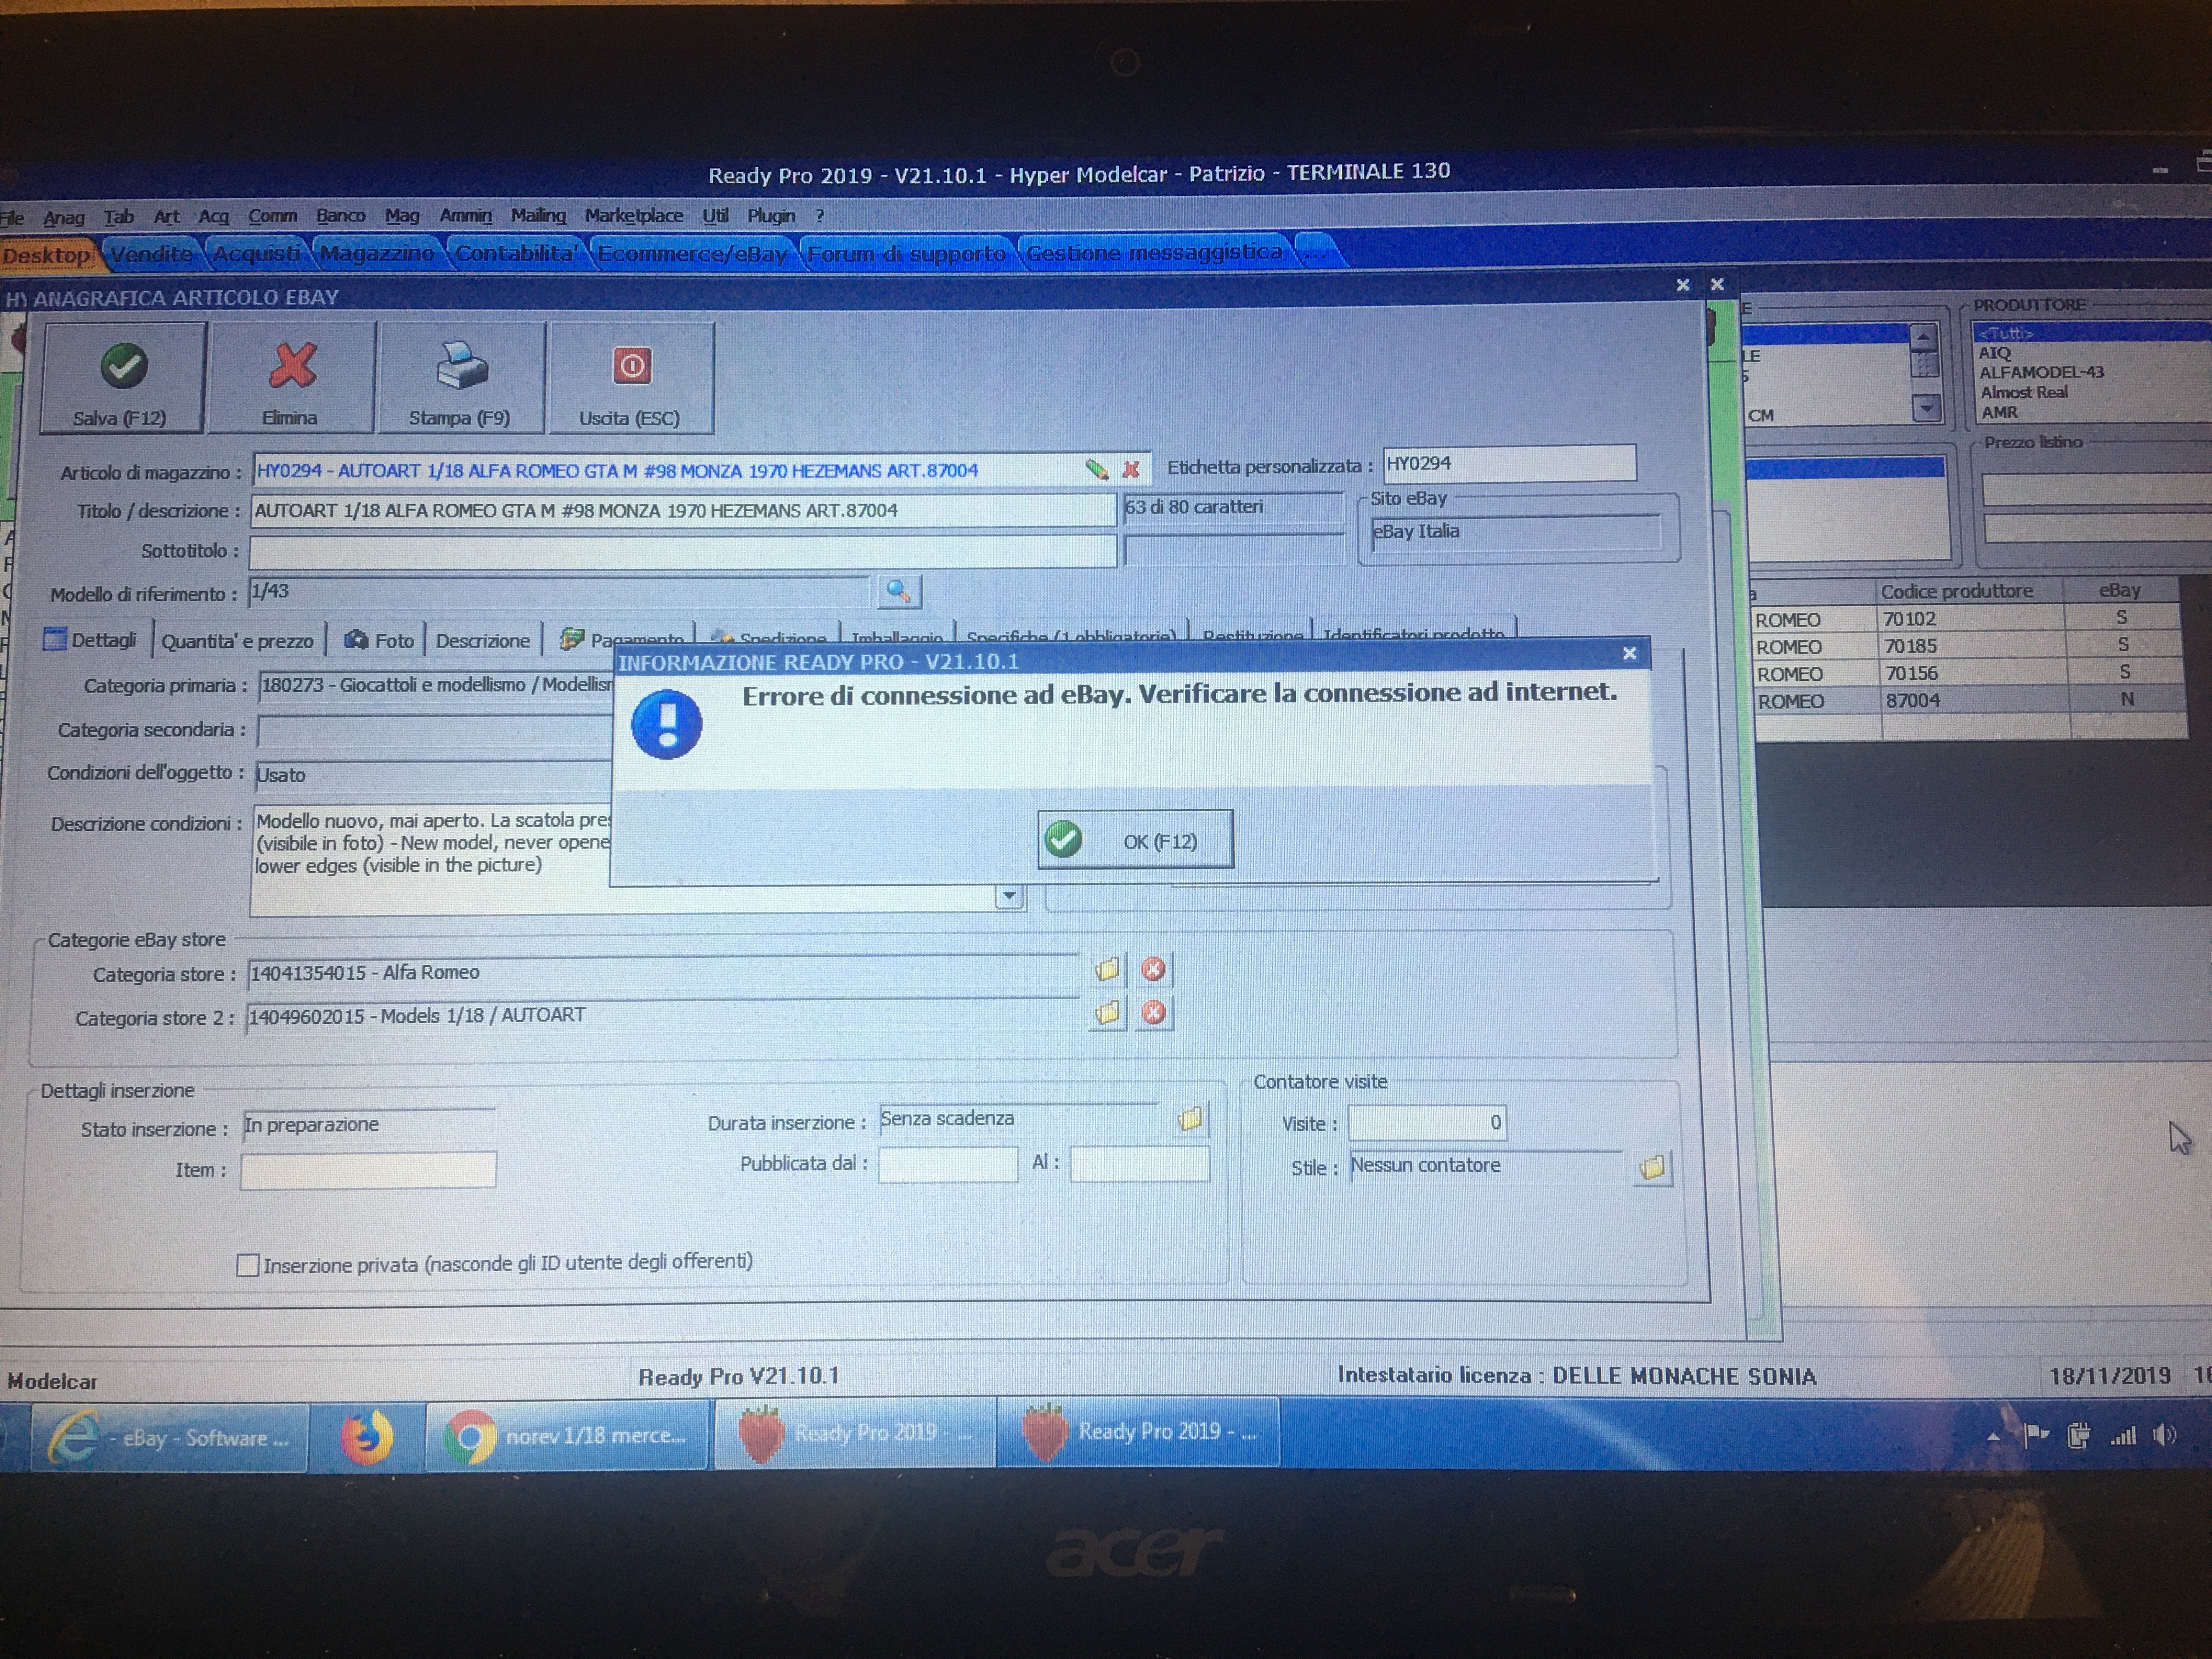2212x1659 pixels.
Task: Click the Sito eBay Italia field
Action: 1515,532
